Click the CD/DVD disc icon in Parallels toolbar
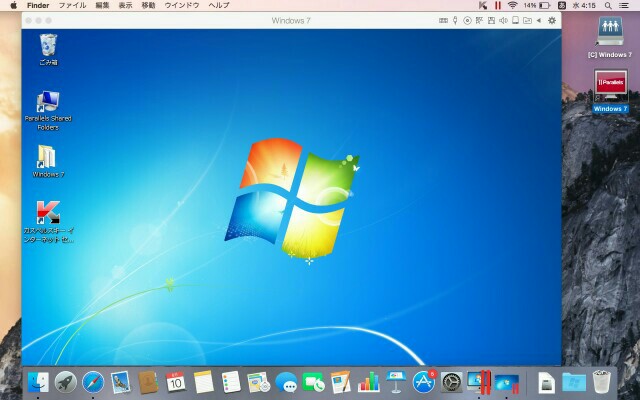The height and width of the screenshot is (400, 640). click(x=467, y=20)
